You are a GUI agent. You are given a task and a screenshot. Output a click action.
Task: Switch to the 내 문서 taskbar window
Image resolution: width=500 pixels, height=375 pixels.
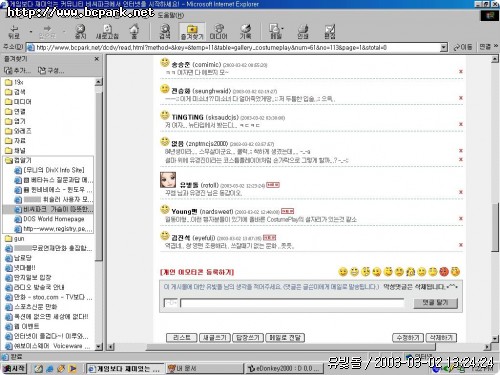[205, 368]
